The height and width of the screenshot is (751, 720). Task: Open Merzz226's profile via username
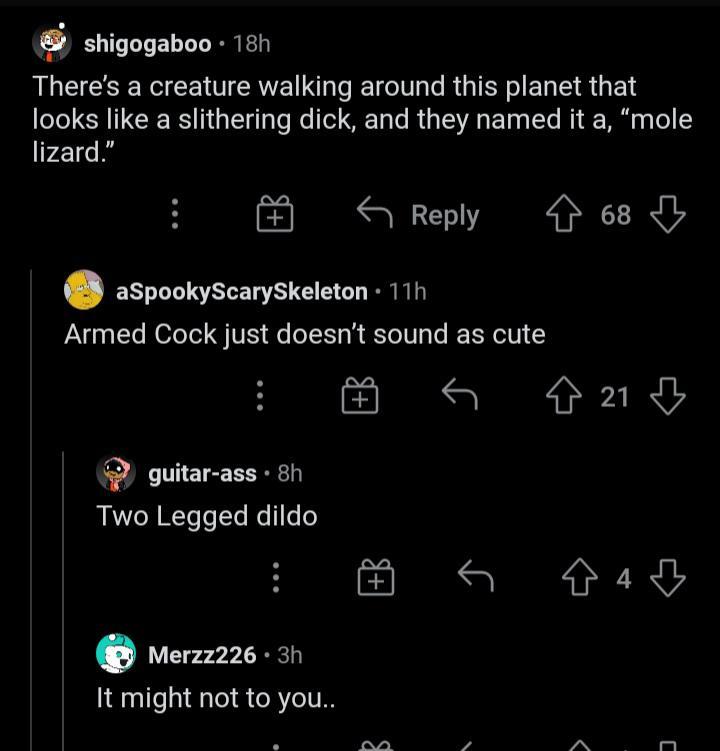[202, 654]
